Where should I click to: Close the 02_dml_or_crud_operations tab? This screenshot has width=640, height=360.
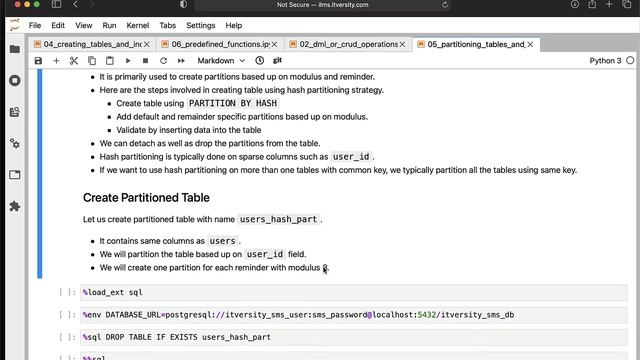[402, 44]
